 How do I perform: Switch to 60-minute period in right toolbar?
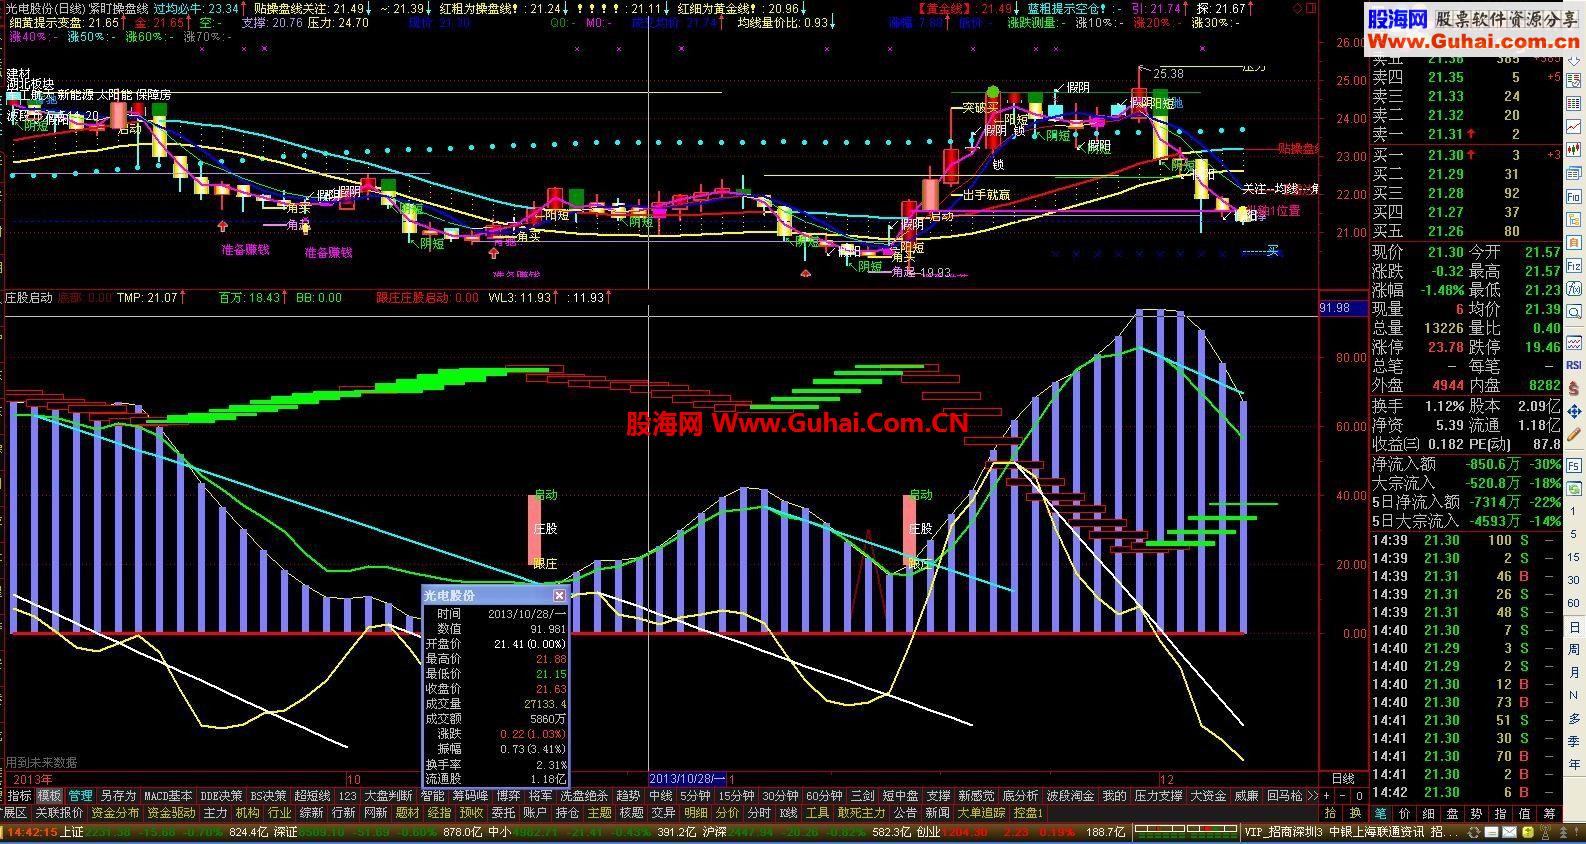pyautogui.click(x=1574, y=603)
